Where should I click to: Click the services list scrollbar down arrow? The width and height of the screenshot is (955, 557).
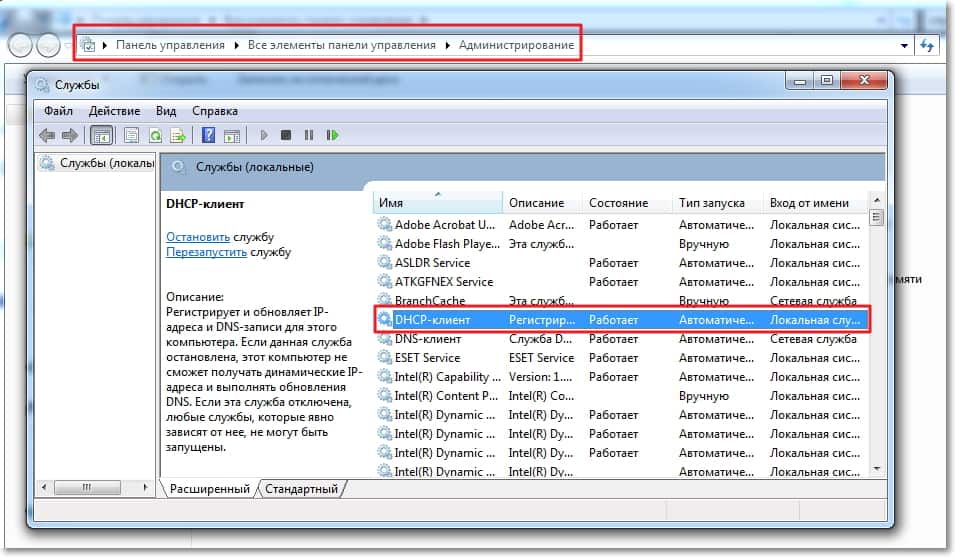876,467
